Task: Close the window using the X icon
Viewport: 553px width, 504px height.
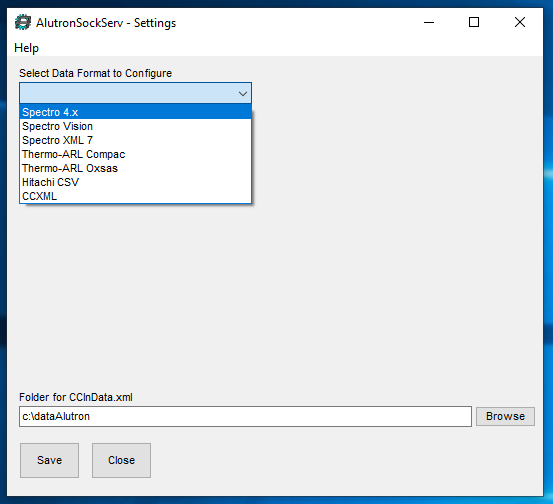Action: 519,23
